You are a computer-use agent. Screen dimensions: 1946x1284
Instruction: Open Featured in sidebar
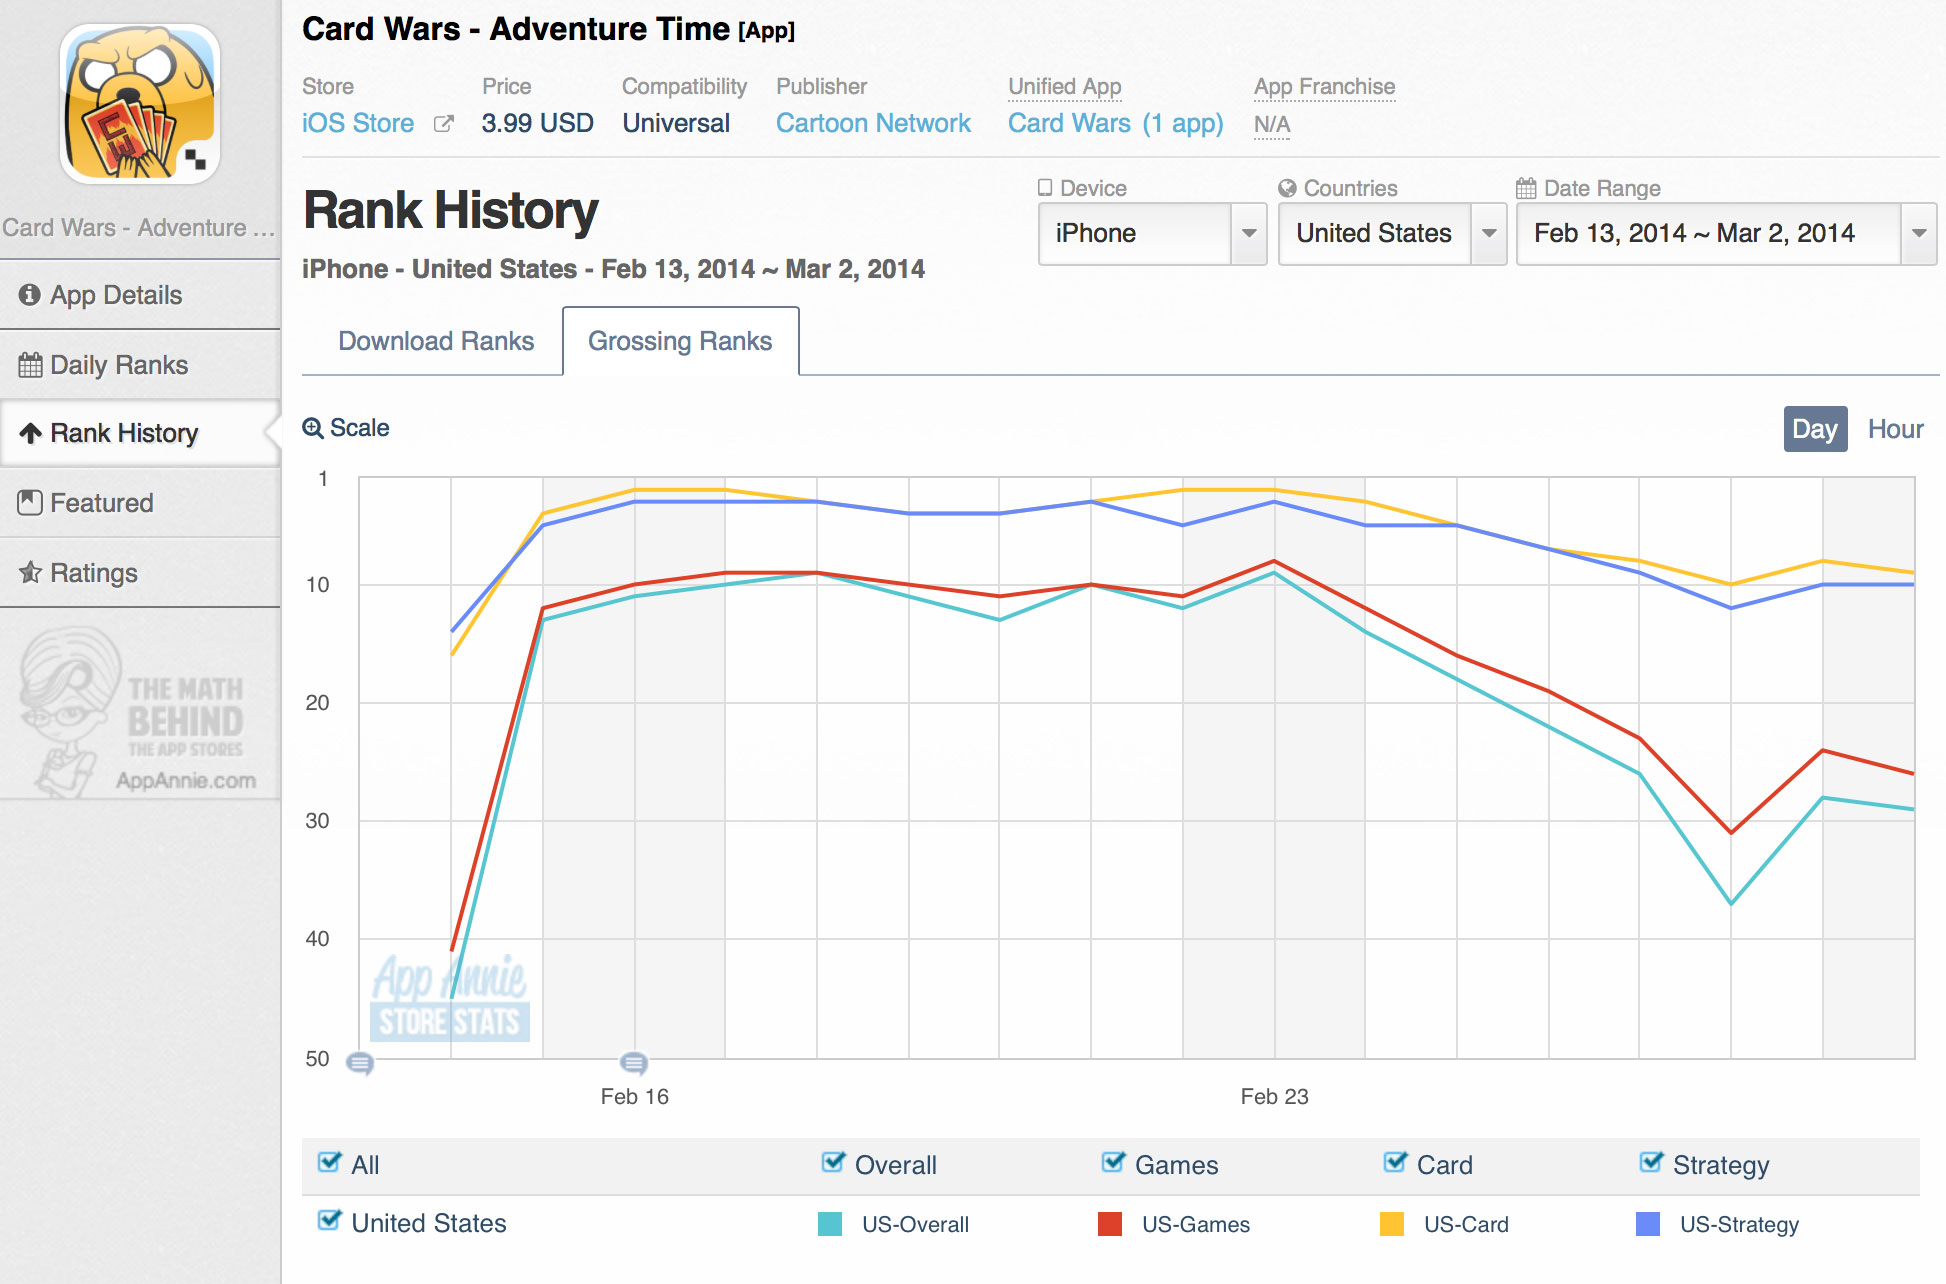[140, 503]
